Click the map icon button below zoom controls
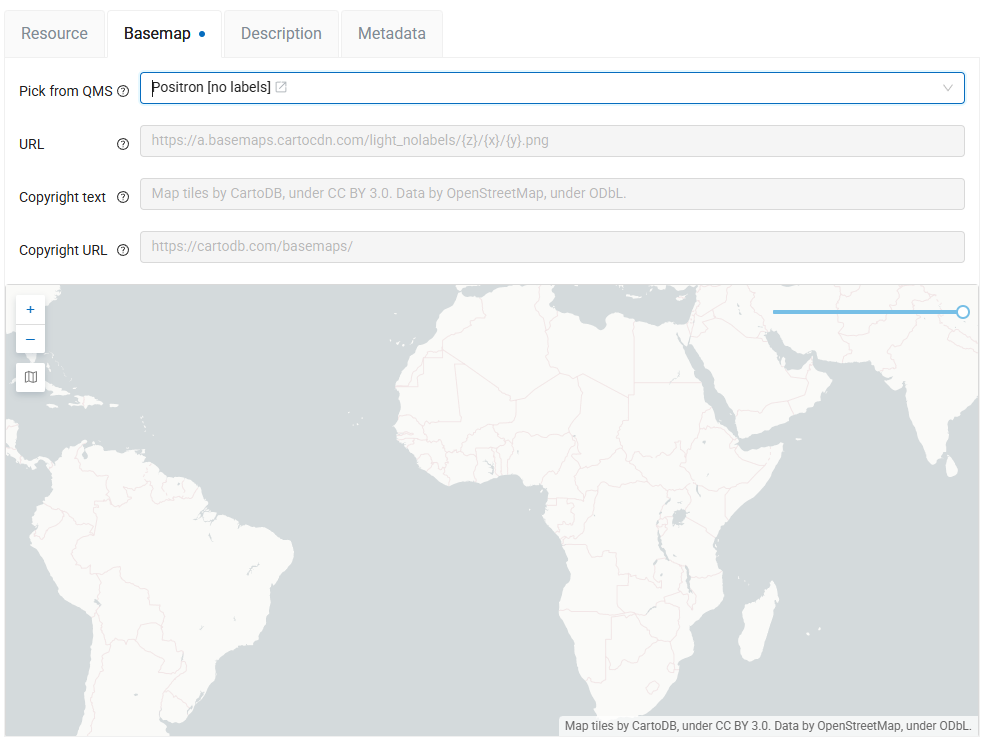 (30, 377)
